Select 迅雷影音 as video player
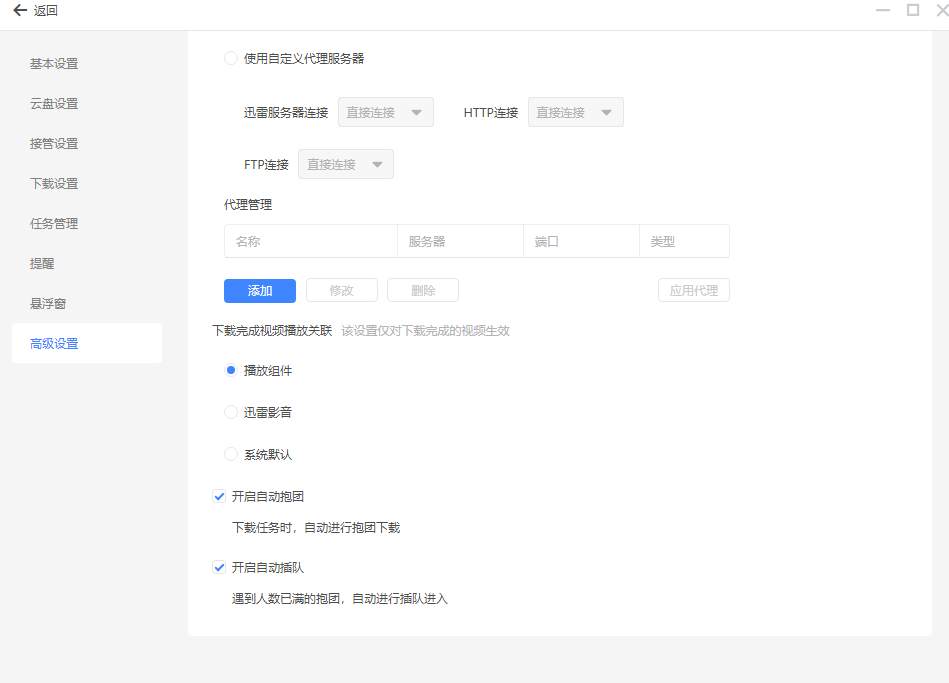Image resolution: width=949 pixels, height=683 pixels. pyautogui.click(x=231, y=412)
